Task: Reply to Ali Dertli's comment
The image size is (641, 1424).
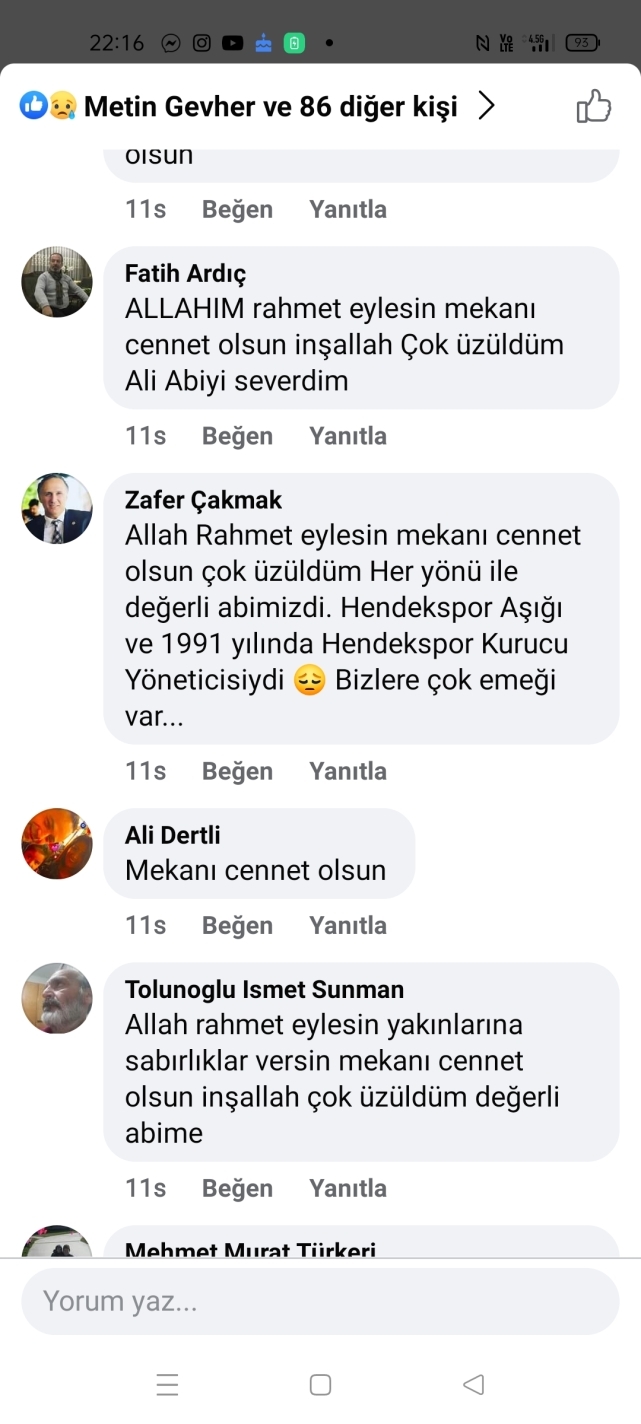Action: tap(347, 925)
